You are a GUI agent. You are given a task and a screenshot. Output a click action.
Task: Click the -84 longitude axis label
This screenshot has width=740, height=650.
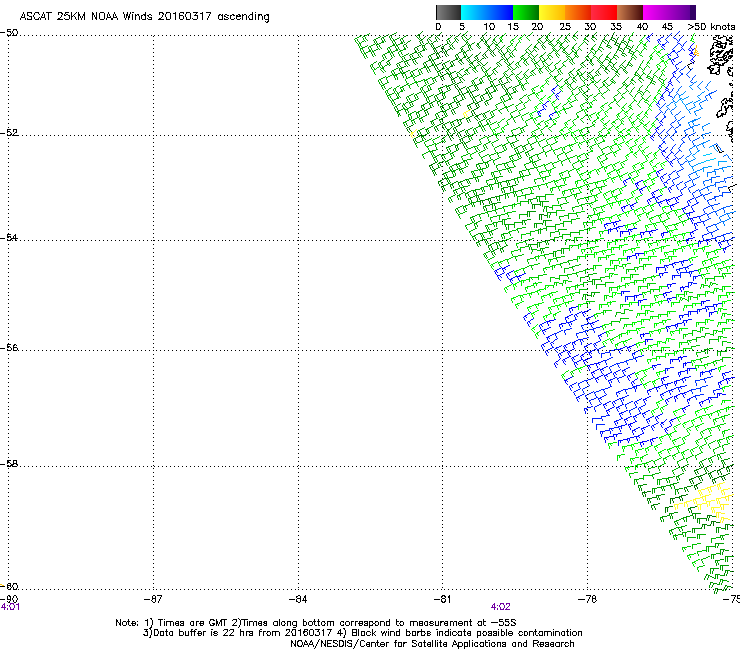pos(298,599)
